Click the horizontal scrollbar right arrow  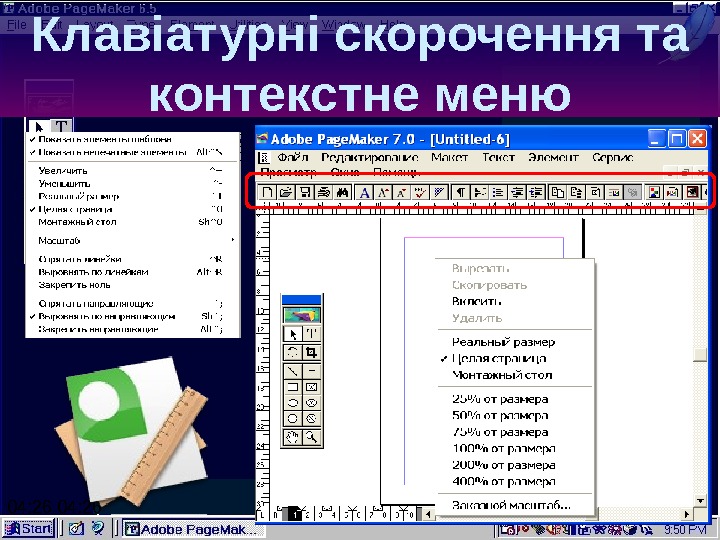click(687, 514)
